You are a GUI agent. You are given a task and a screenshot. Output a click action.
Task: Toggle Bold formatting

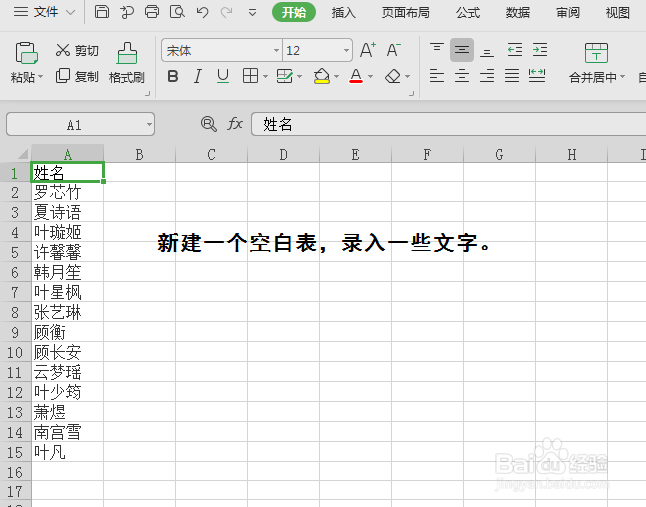tap(173, 76)
